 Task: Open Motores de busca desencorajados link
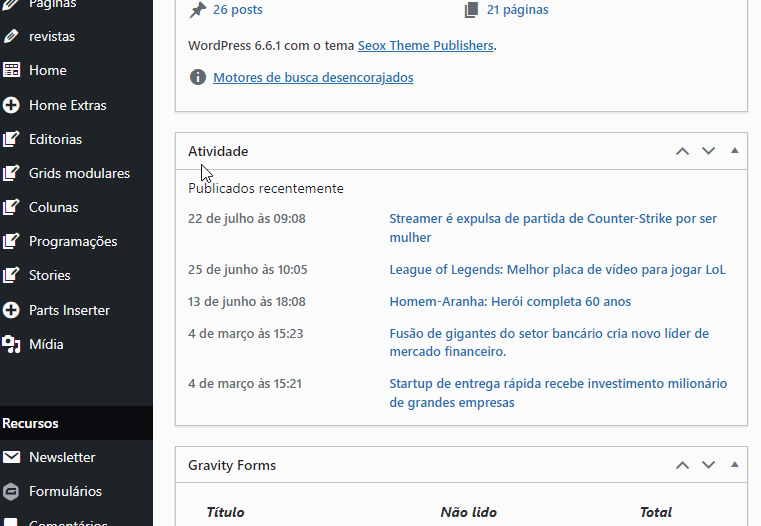[x=313, y=78]
